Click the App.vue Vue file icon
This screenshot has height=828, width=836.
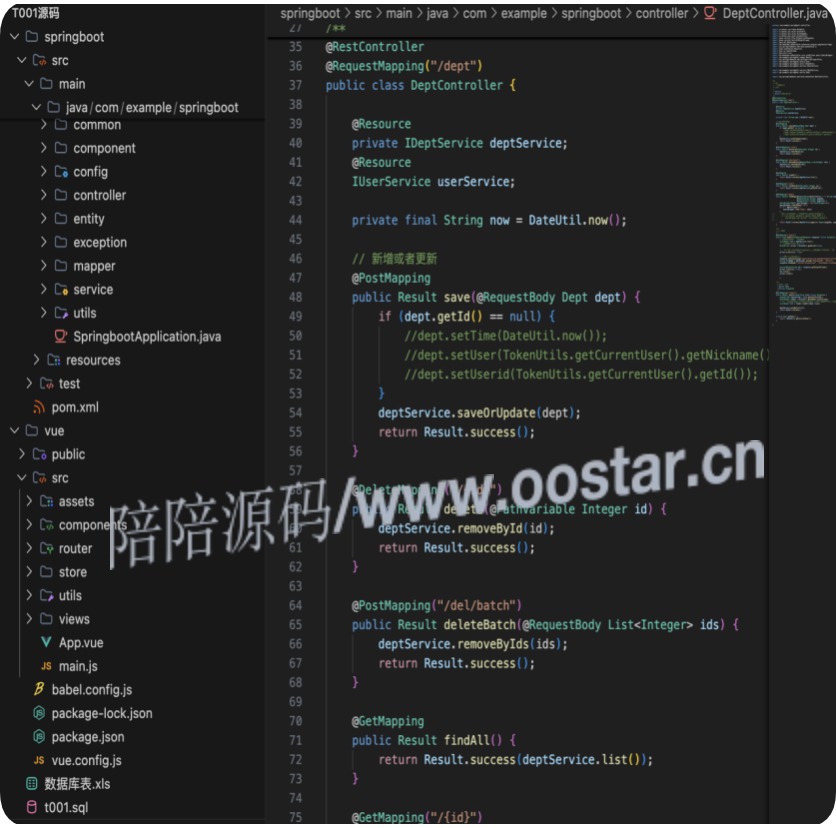tap(46, 643)
